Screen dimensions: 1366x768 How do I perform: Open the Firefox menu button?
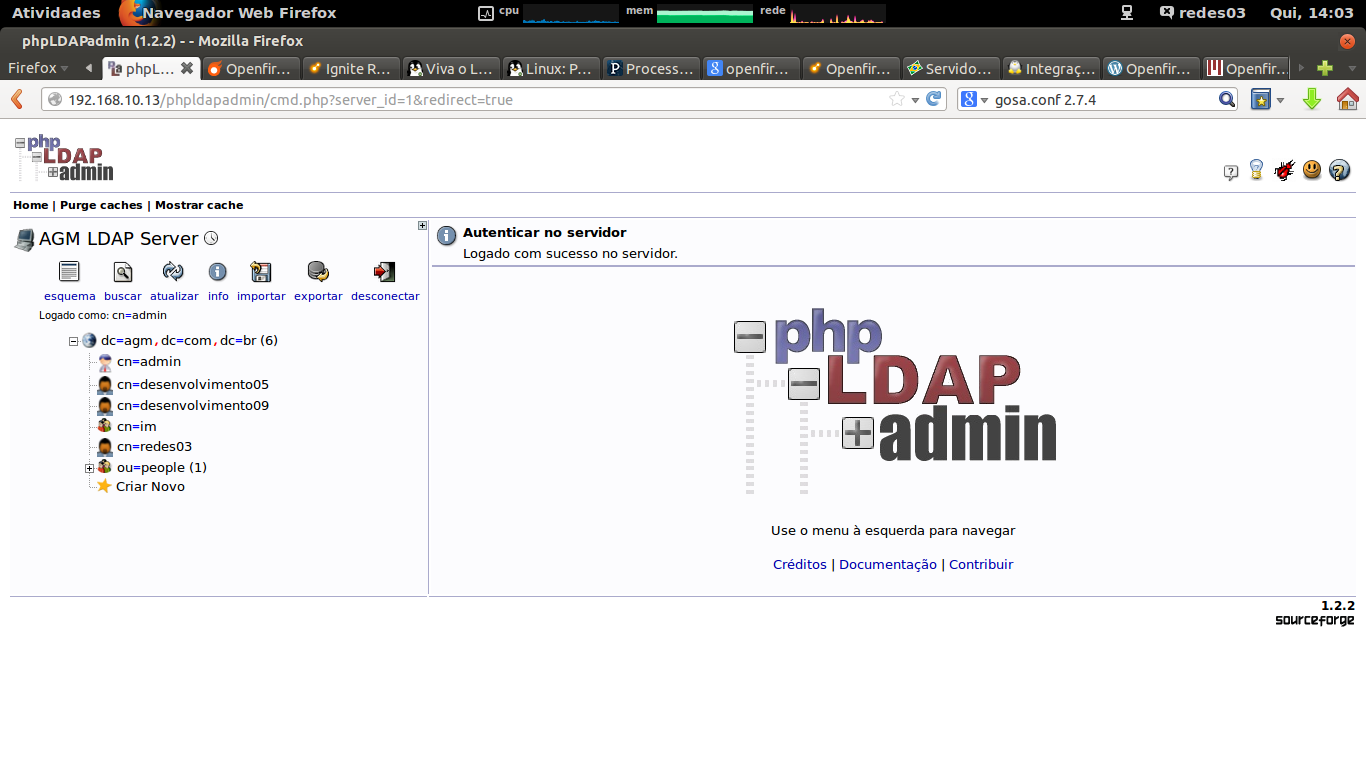(38, 68)
